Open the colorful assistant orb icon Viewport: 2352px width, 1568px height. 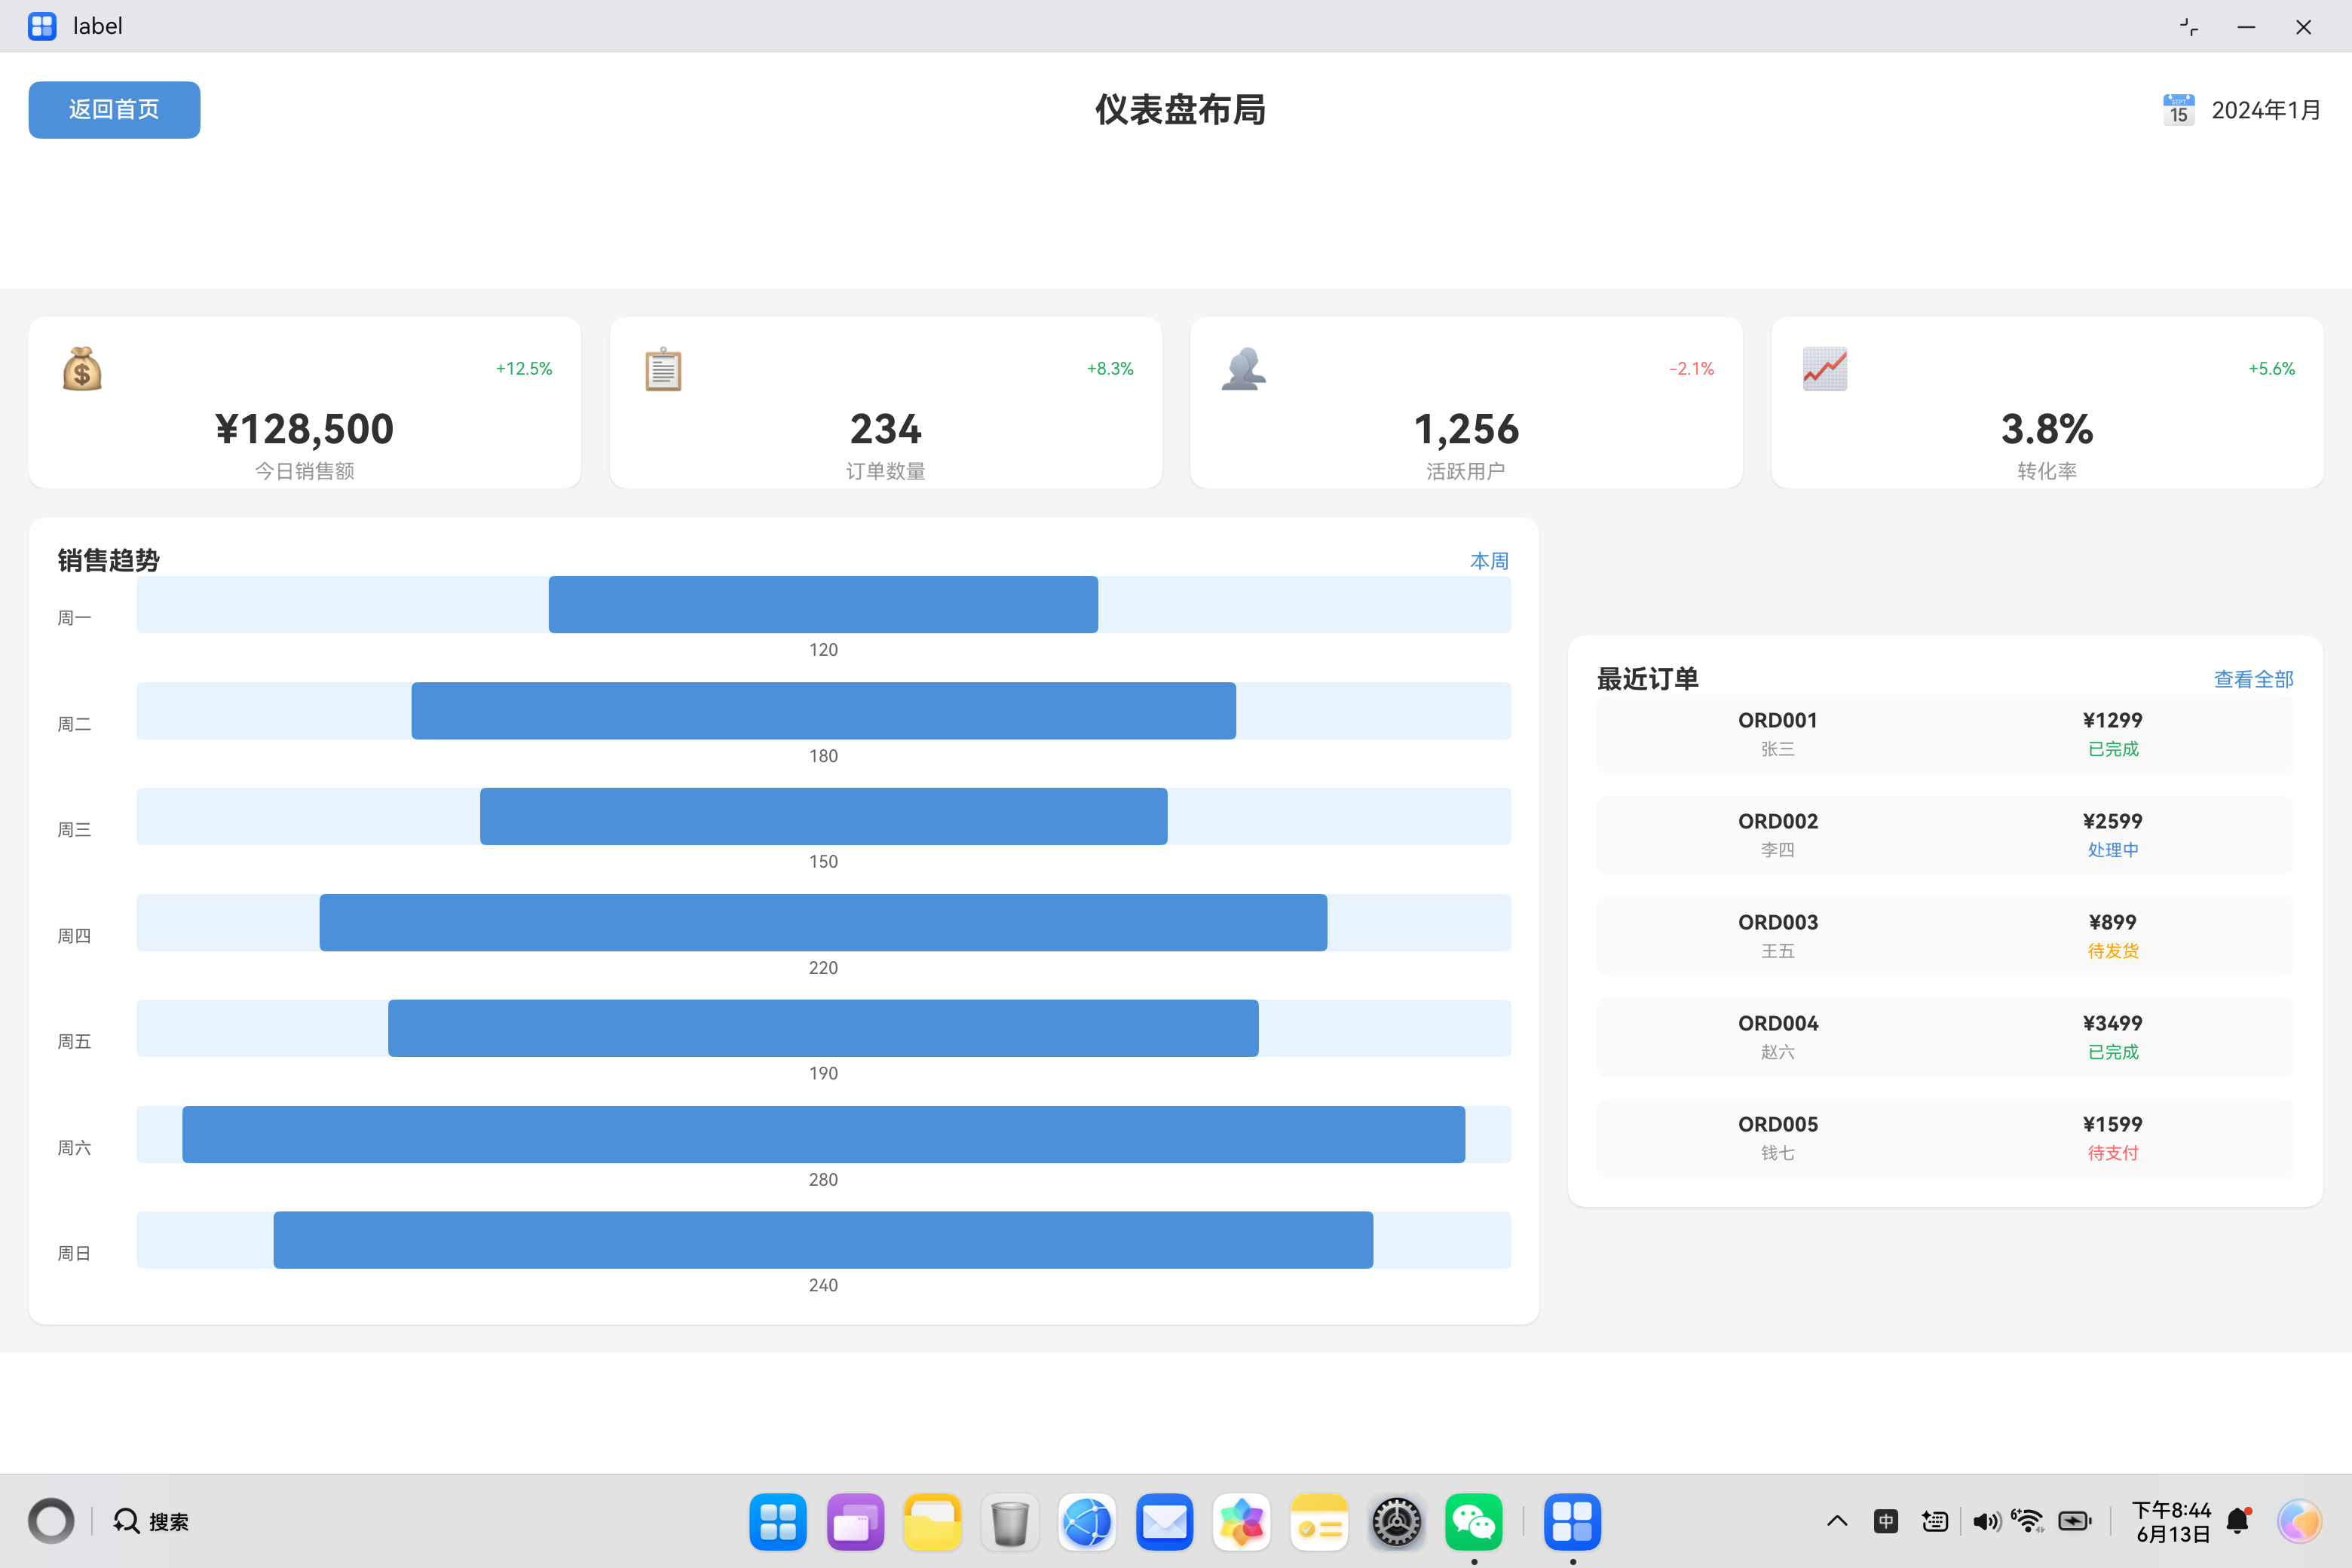pyautogui.click(x=2299, y=1521)
